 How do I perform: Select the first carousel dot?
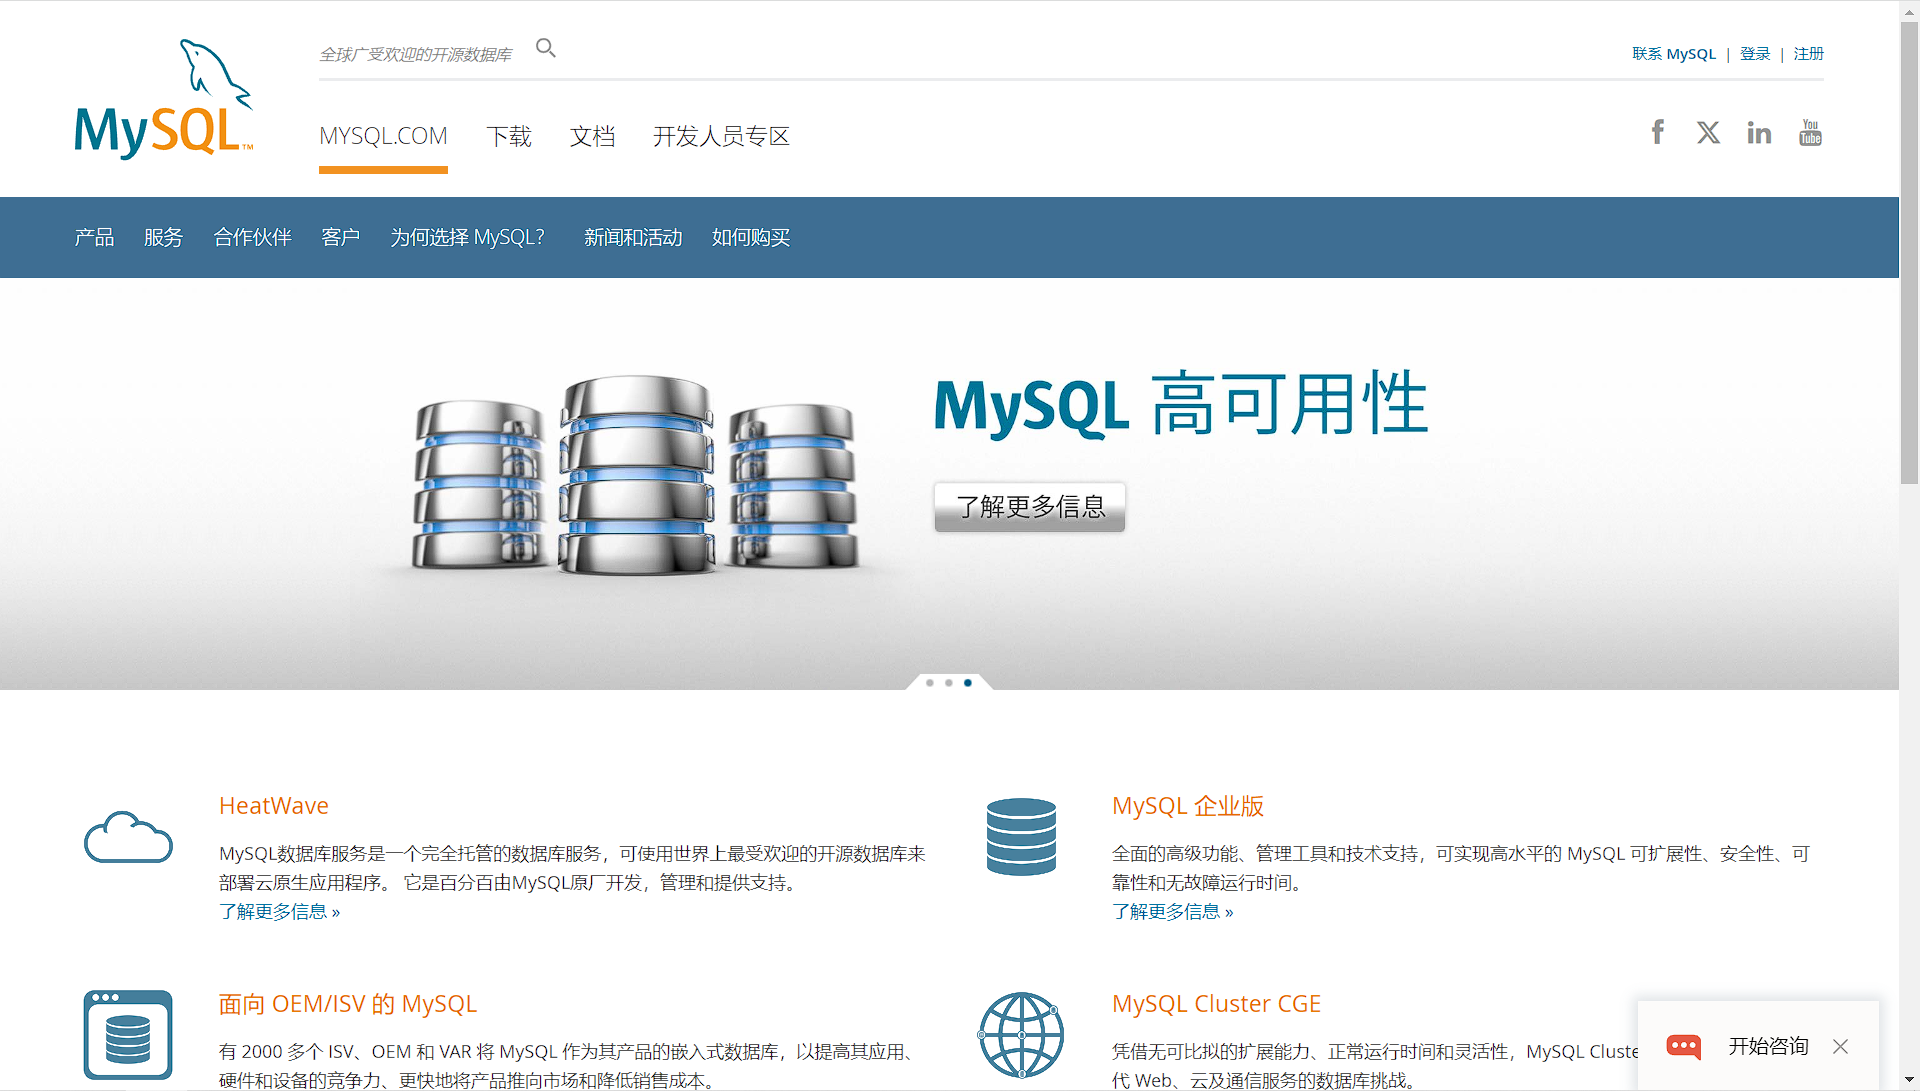click(930, 682)
